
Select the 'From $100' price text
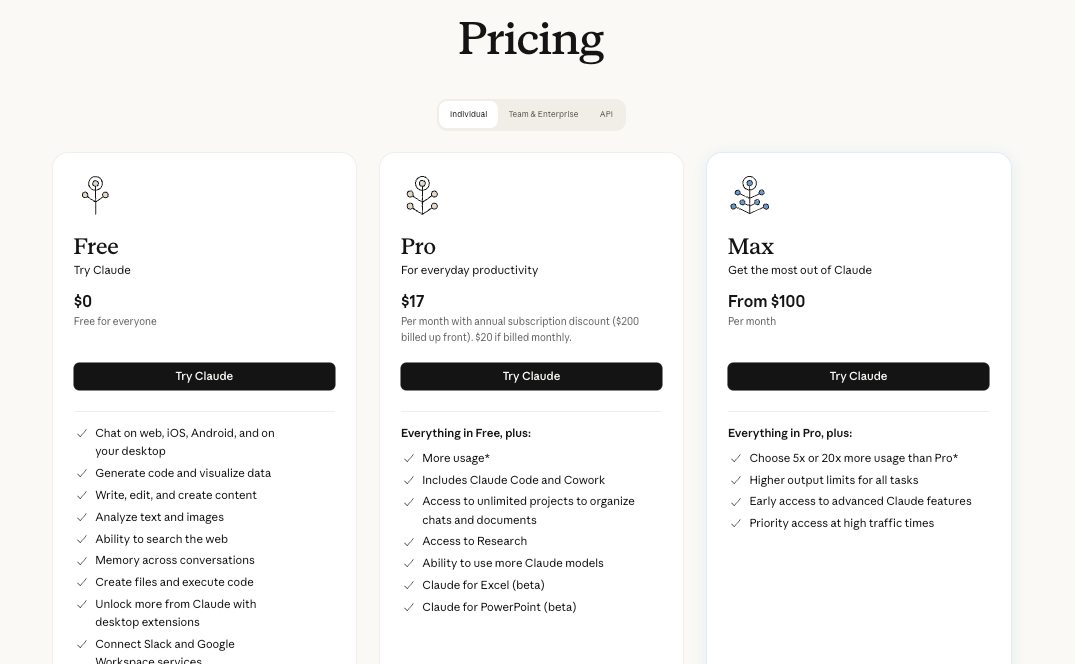(767, 301)
